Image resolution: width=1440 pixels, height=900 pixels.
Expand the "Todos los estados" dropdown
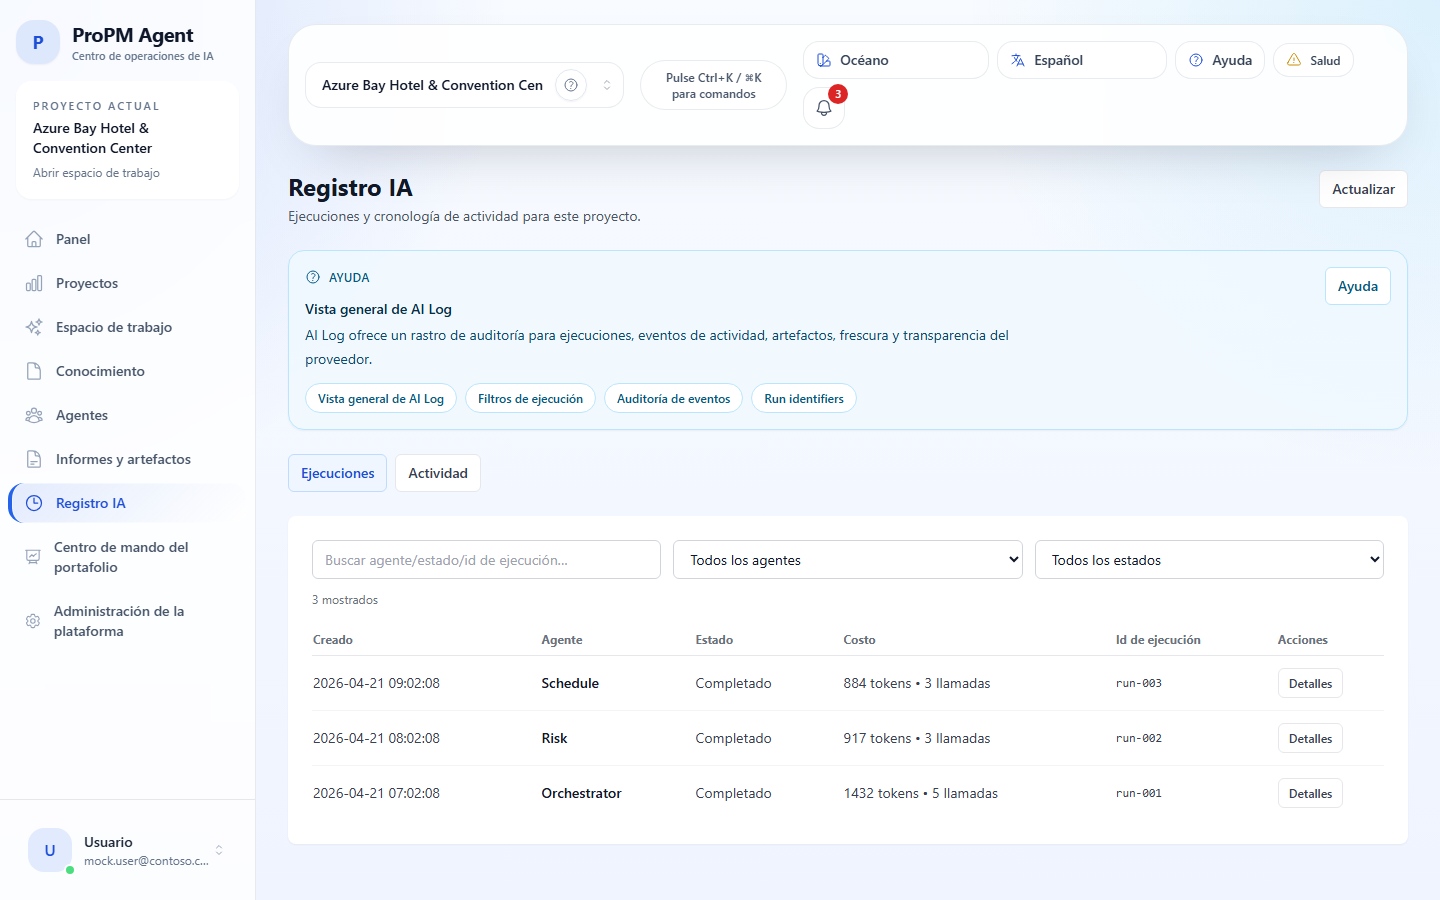tap(1208, 560)
